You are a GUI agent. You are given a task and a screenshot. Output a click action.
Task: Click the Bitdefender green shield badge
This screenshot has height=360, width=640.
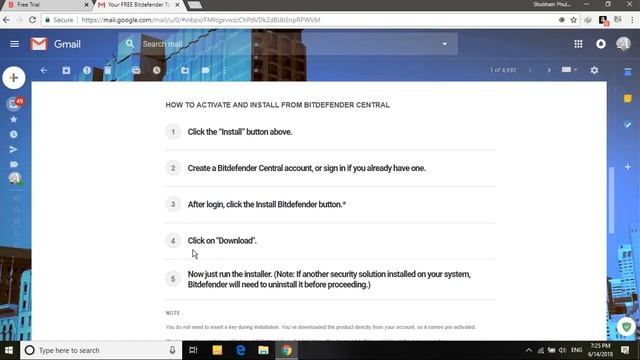point(626,327)
